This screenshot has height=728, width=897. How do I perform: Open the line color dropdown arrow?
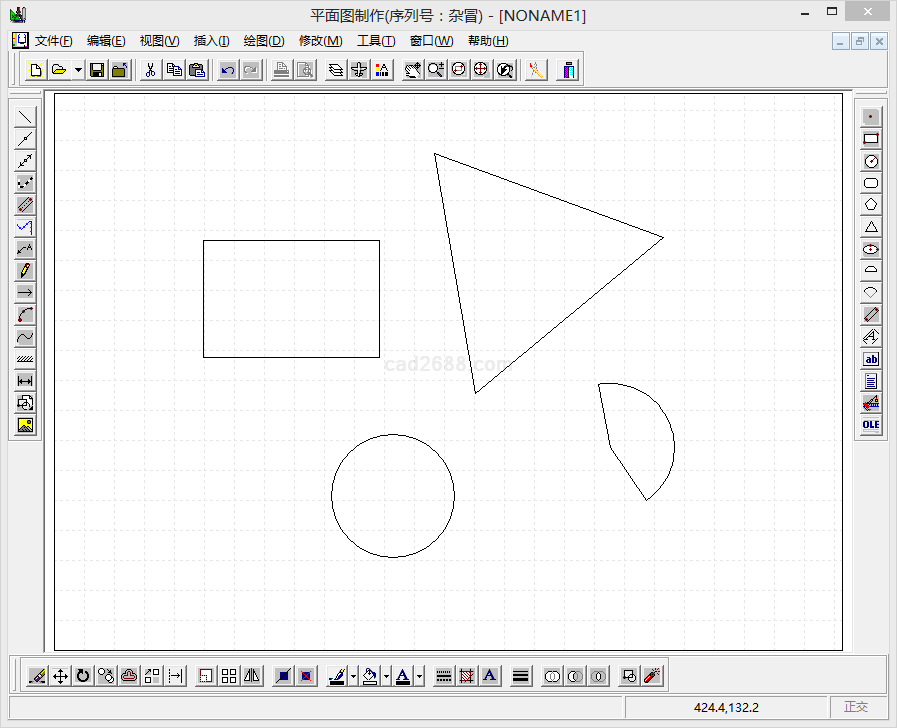point(353,676)
